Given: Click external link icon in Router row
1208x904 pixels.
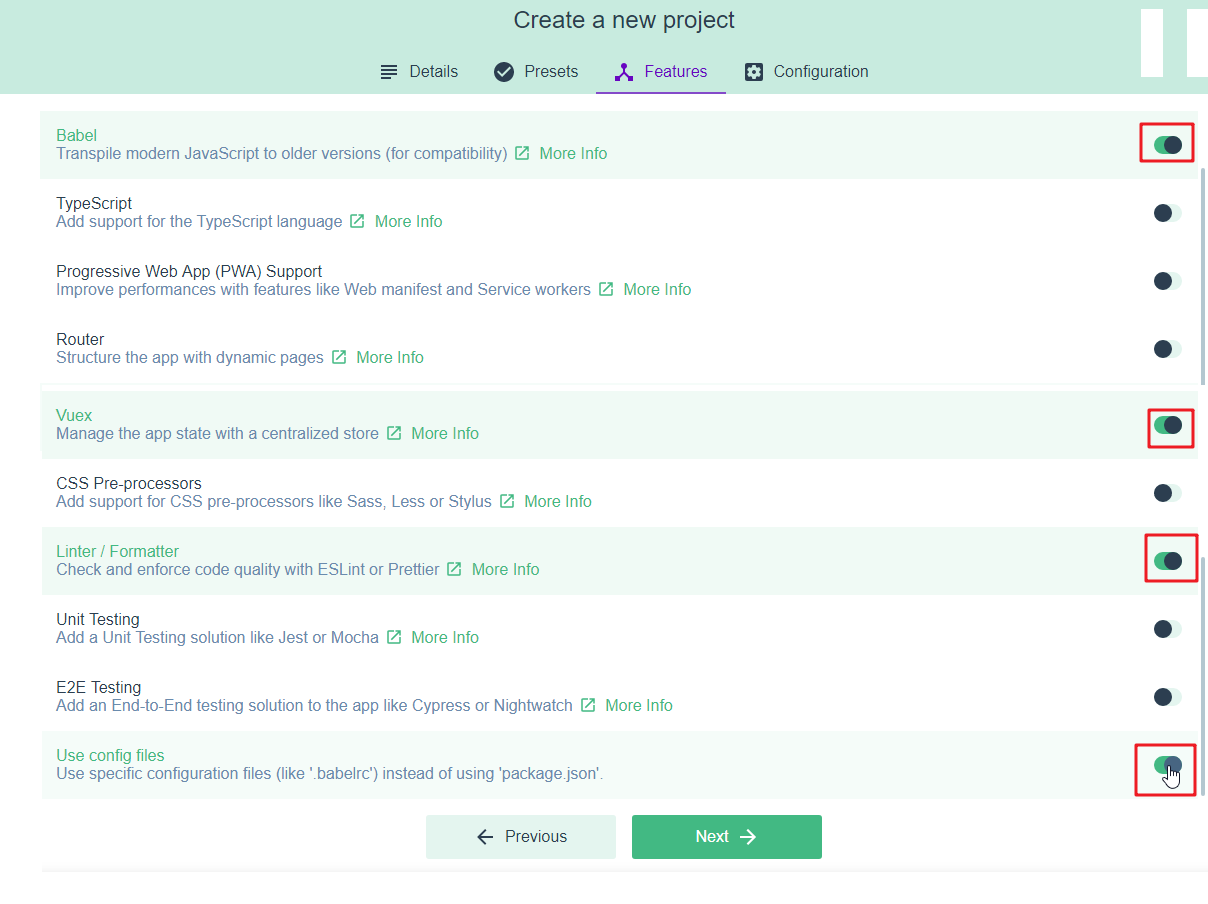Looking at the screenshot, I should click(339, 358).
